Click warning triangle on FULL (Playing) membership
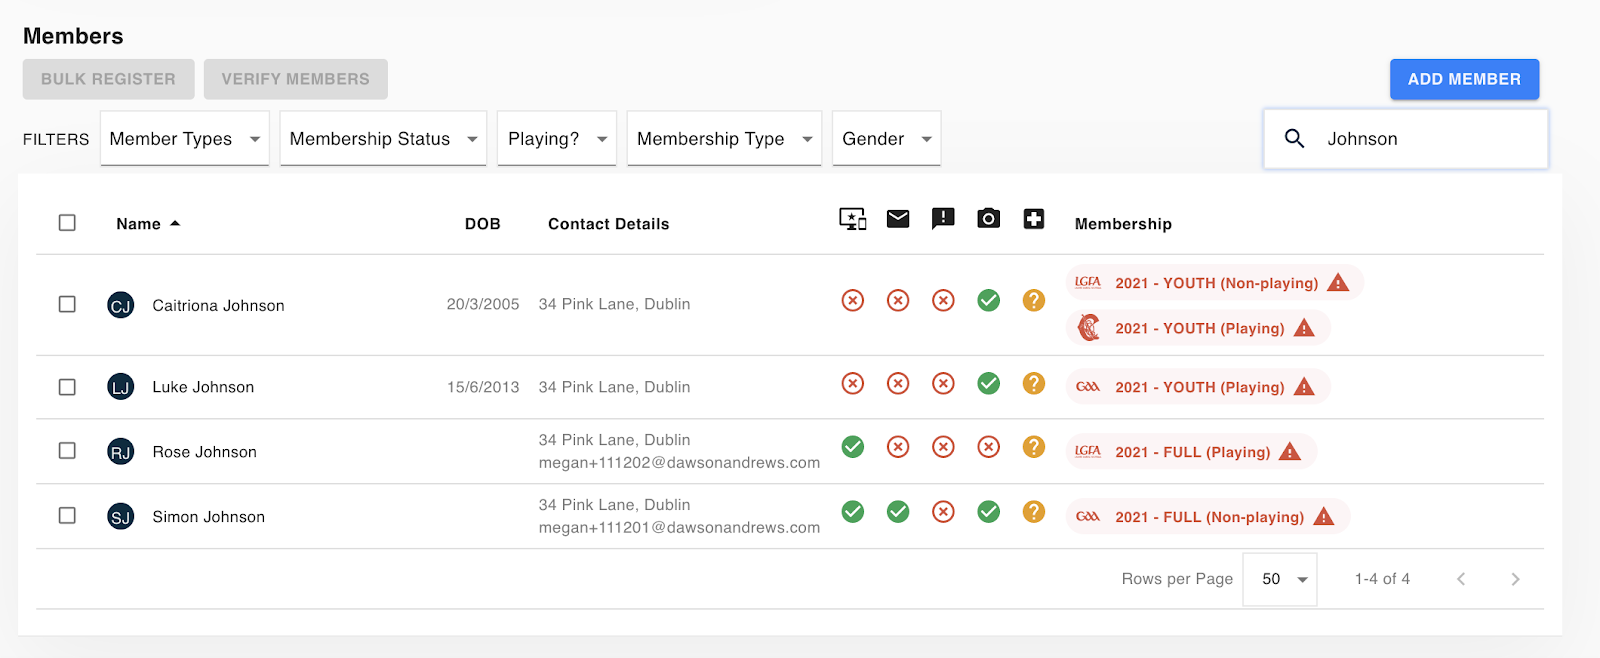This screenshot has width=1600, height=658. point(1290,451)
